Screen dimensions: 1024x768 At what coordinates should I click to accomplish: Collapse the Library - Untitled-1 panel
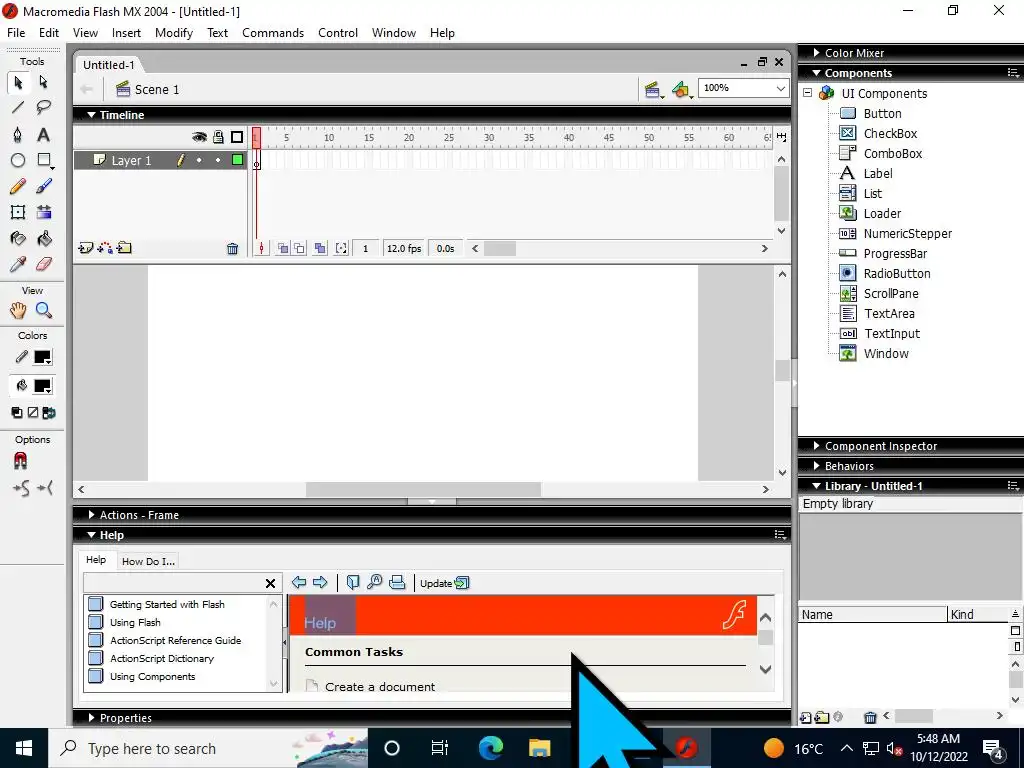816,486
